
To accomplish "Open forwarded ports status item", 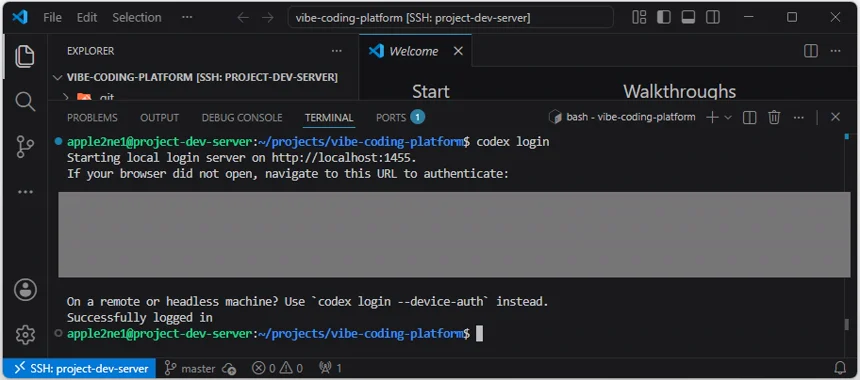I will coord(330,368).
